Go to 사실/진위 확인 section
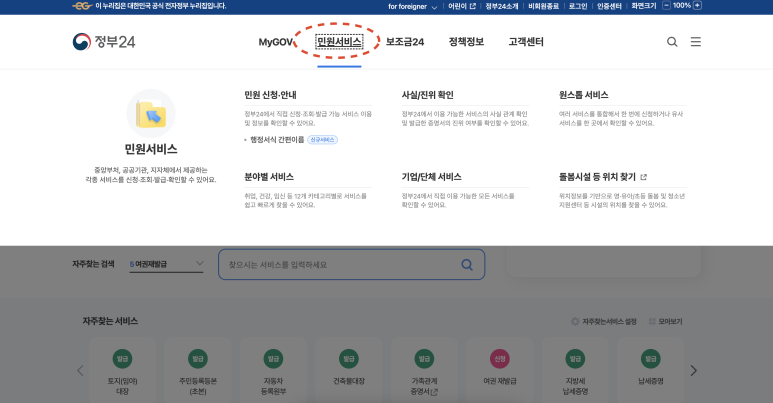This screenshot has width=773, height=403. pyautogui.click(x=427, y=95)
